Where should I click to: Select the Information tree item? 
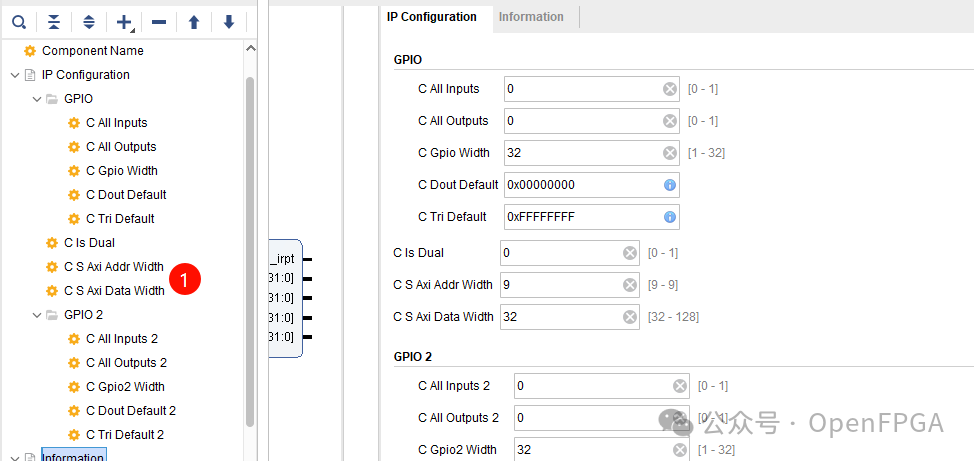point(74,457)
